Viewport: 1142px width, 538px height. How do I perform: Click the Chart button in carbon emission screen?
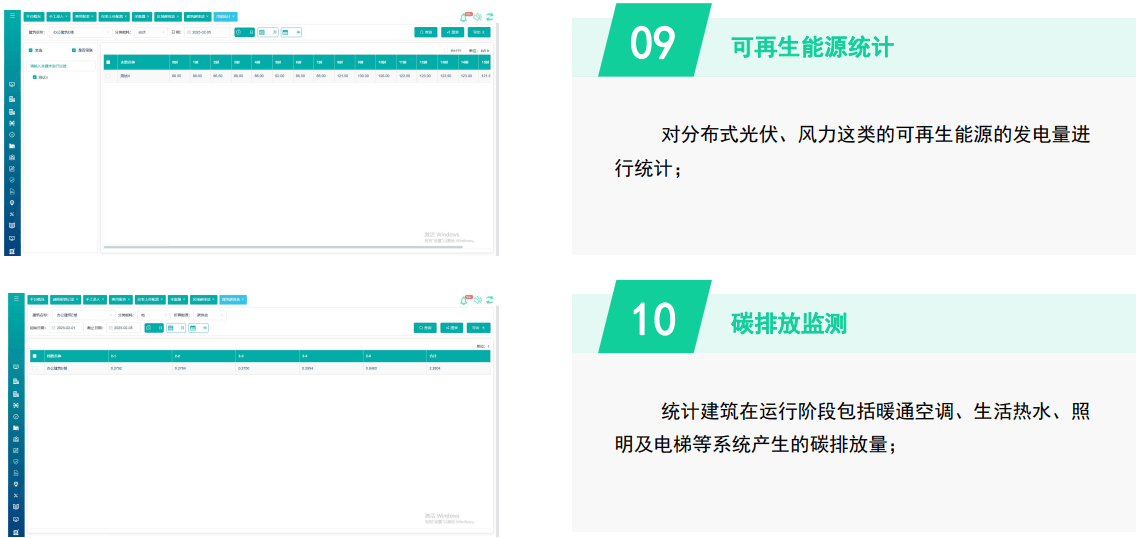point(452,328)
